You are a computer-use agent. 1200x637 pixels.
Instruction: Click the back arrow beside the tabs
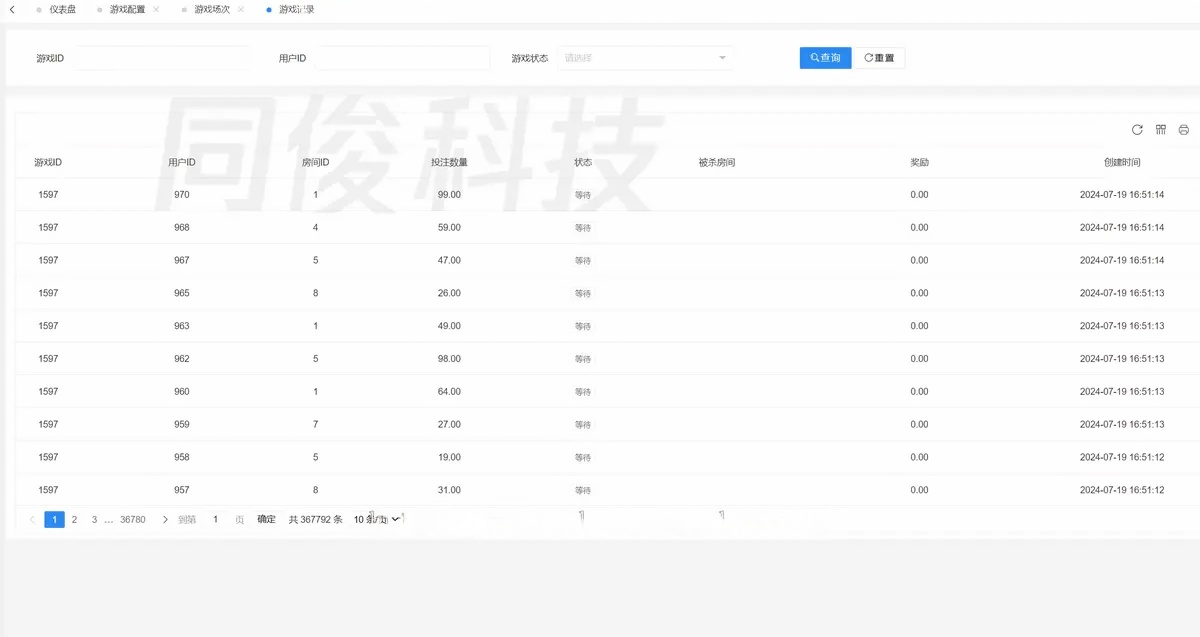tap(11, 9)
